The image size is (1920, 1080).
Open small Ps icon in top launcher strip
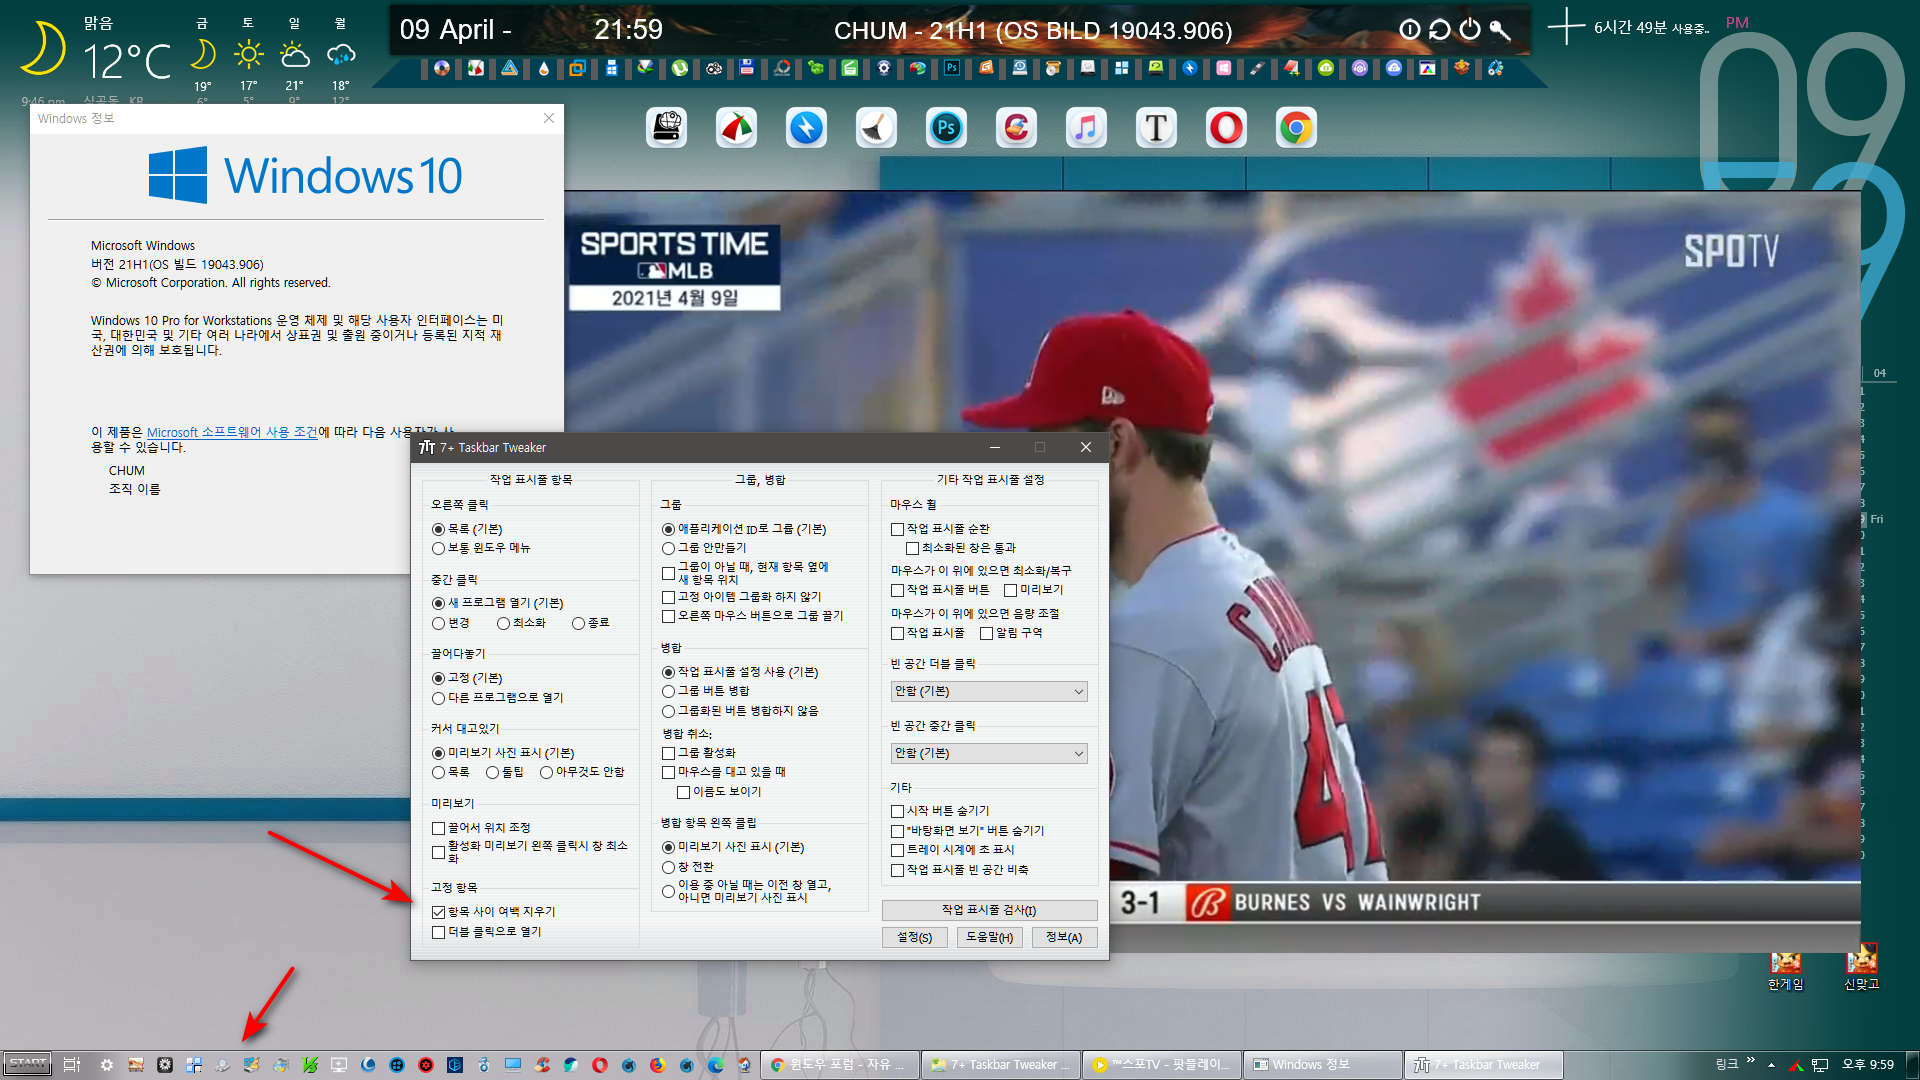tap(951, 68)
